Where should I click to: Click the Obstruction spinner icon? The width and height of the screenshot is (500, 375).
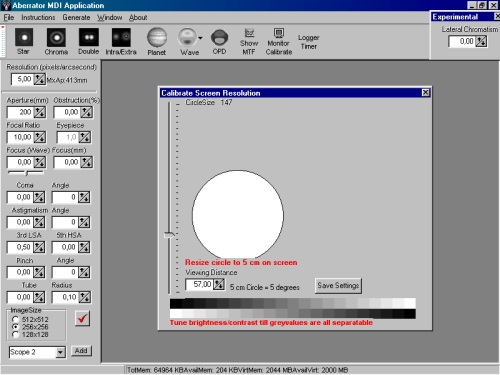(86, 112)
